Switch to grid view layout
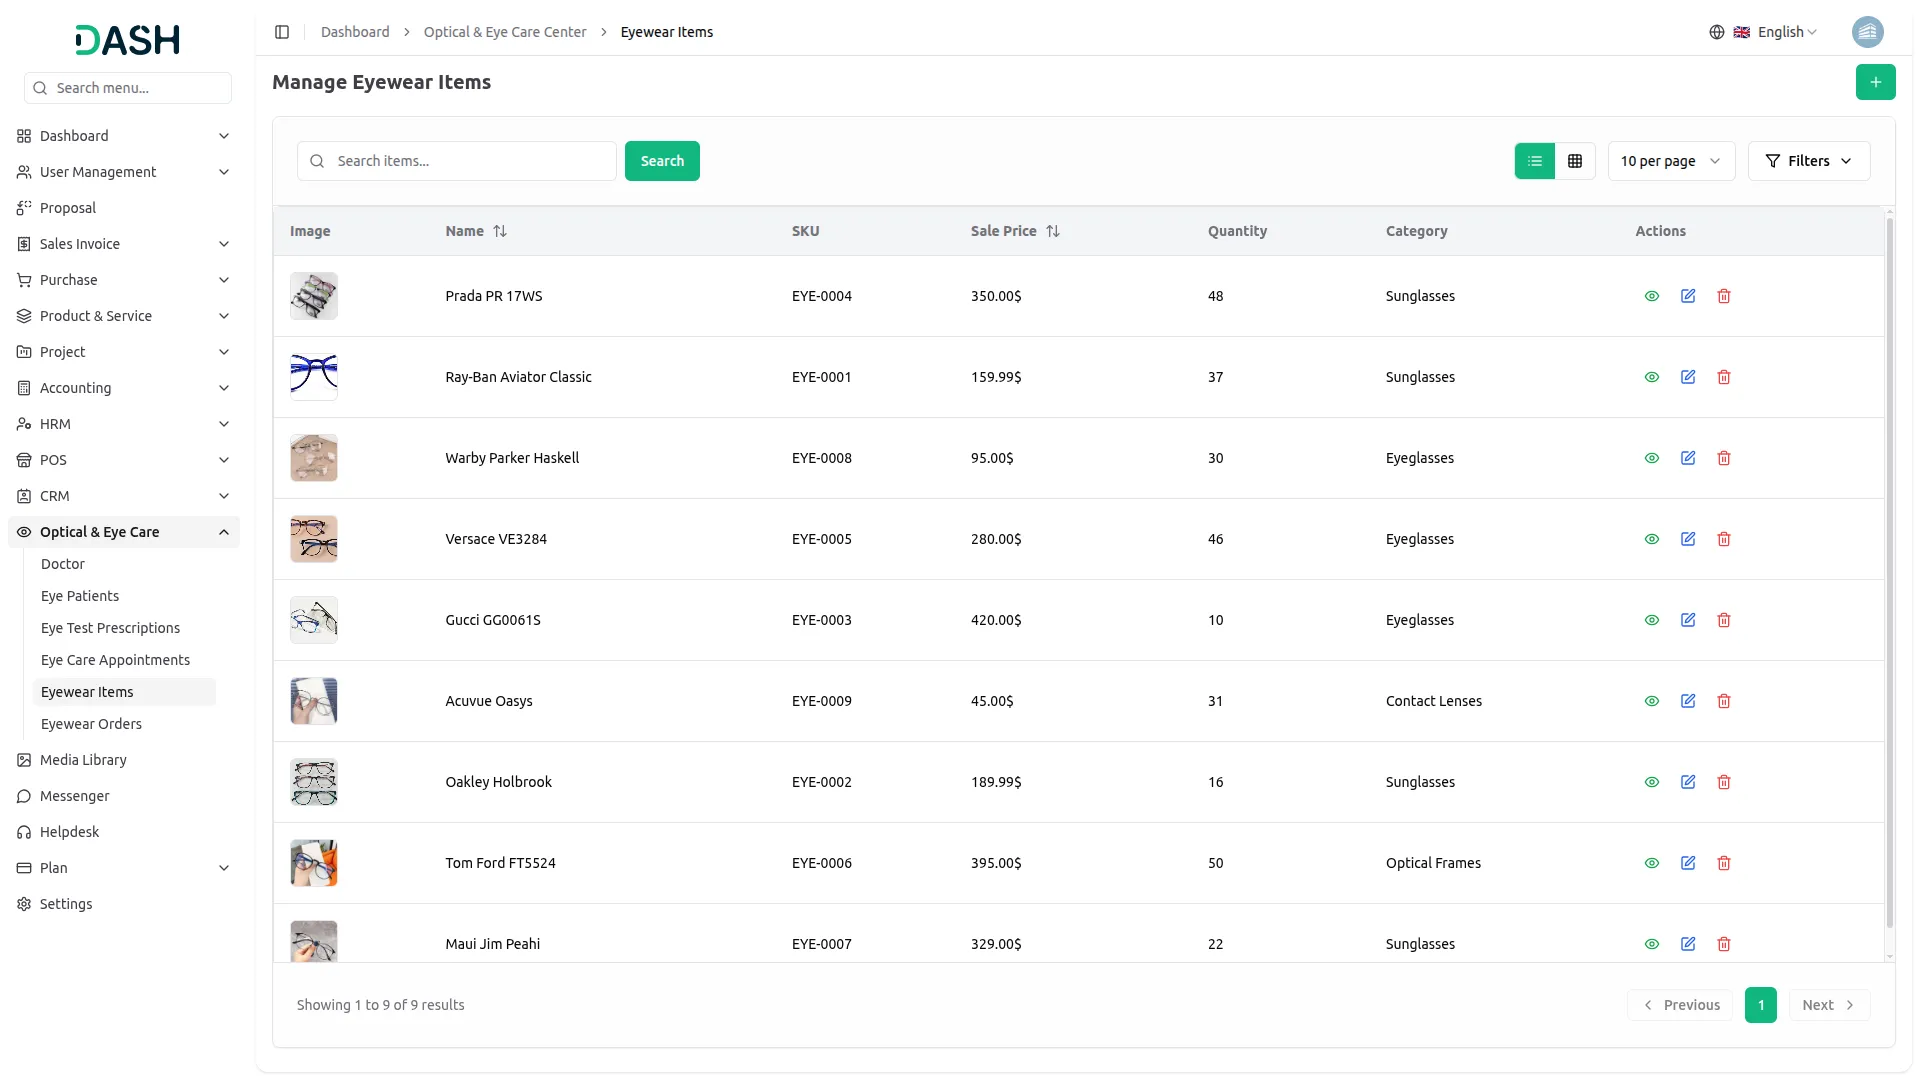This screenshot has width=1920, height=1080. point(1575,161)
